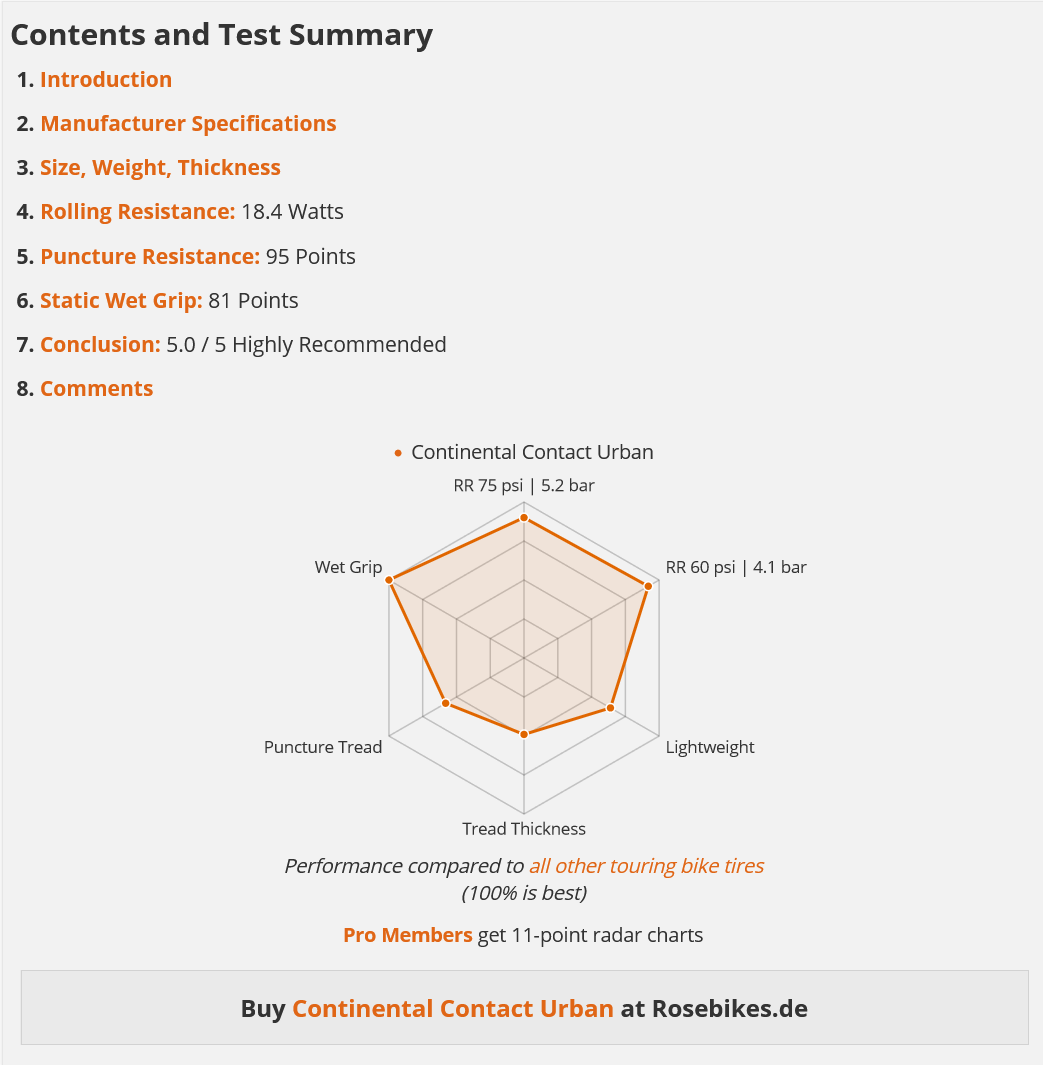Click the Puncture Tread data point
Viewport: 1043px width, 1065px height.
pos(446,703)
